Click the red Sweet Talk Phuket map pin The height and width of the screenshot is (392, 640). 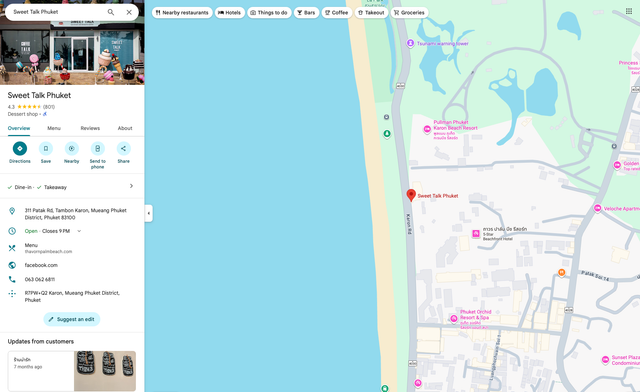pos(411,195)
